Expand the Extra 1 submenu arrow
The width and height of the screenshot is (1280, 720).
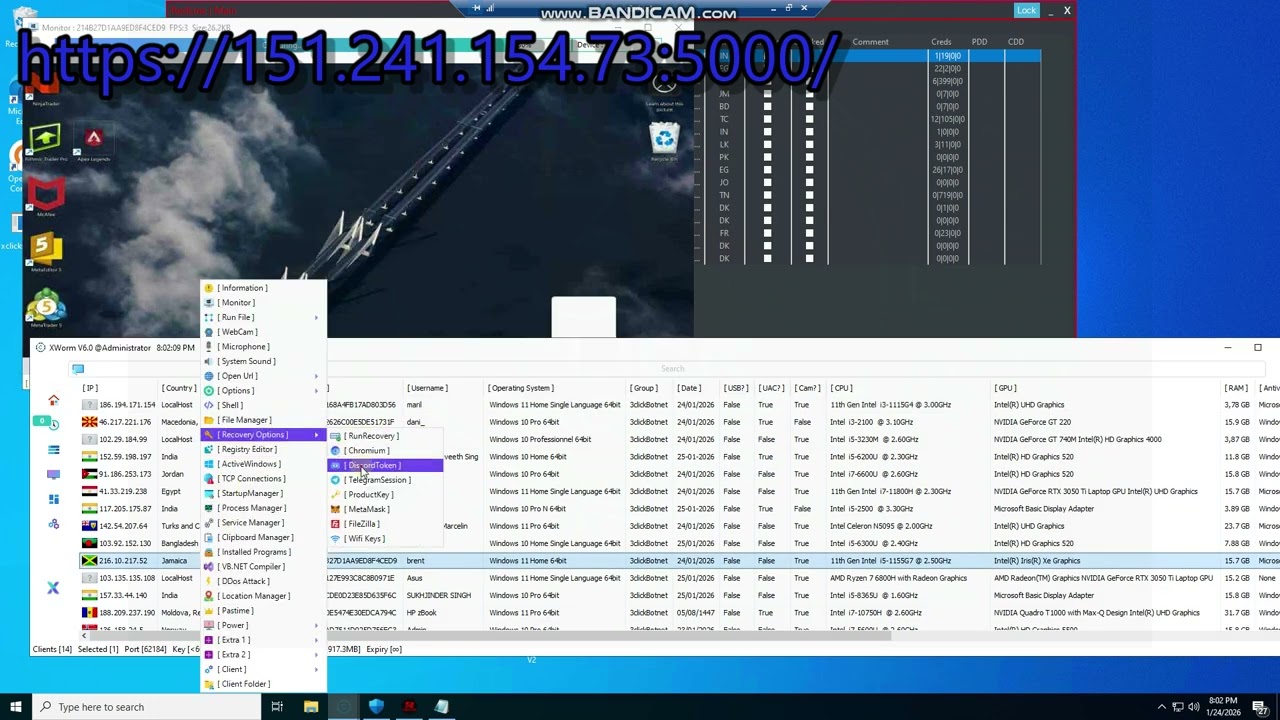click(x=316, y=640)
